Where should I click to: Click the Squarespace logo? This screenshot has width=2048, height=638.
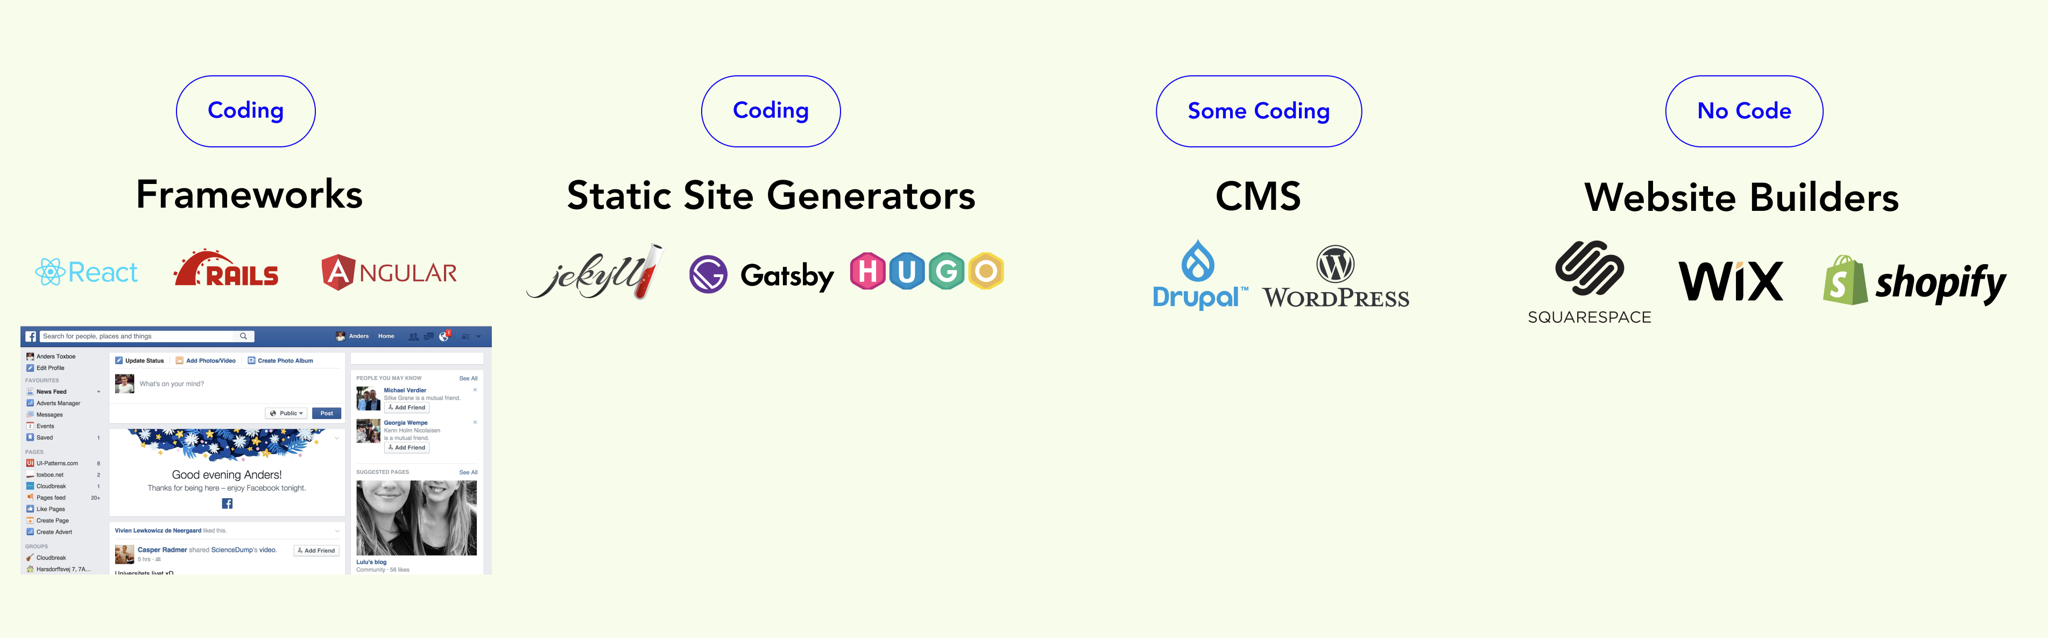1589,283
